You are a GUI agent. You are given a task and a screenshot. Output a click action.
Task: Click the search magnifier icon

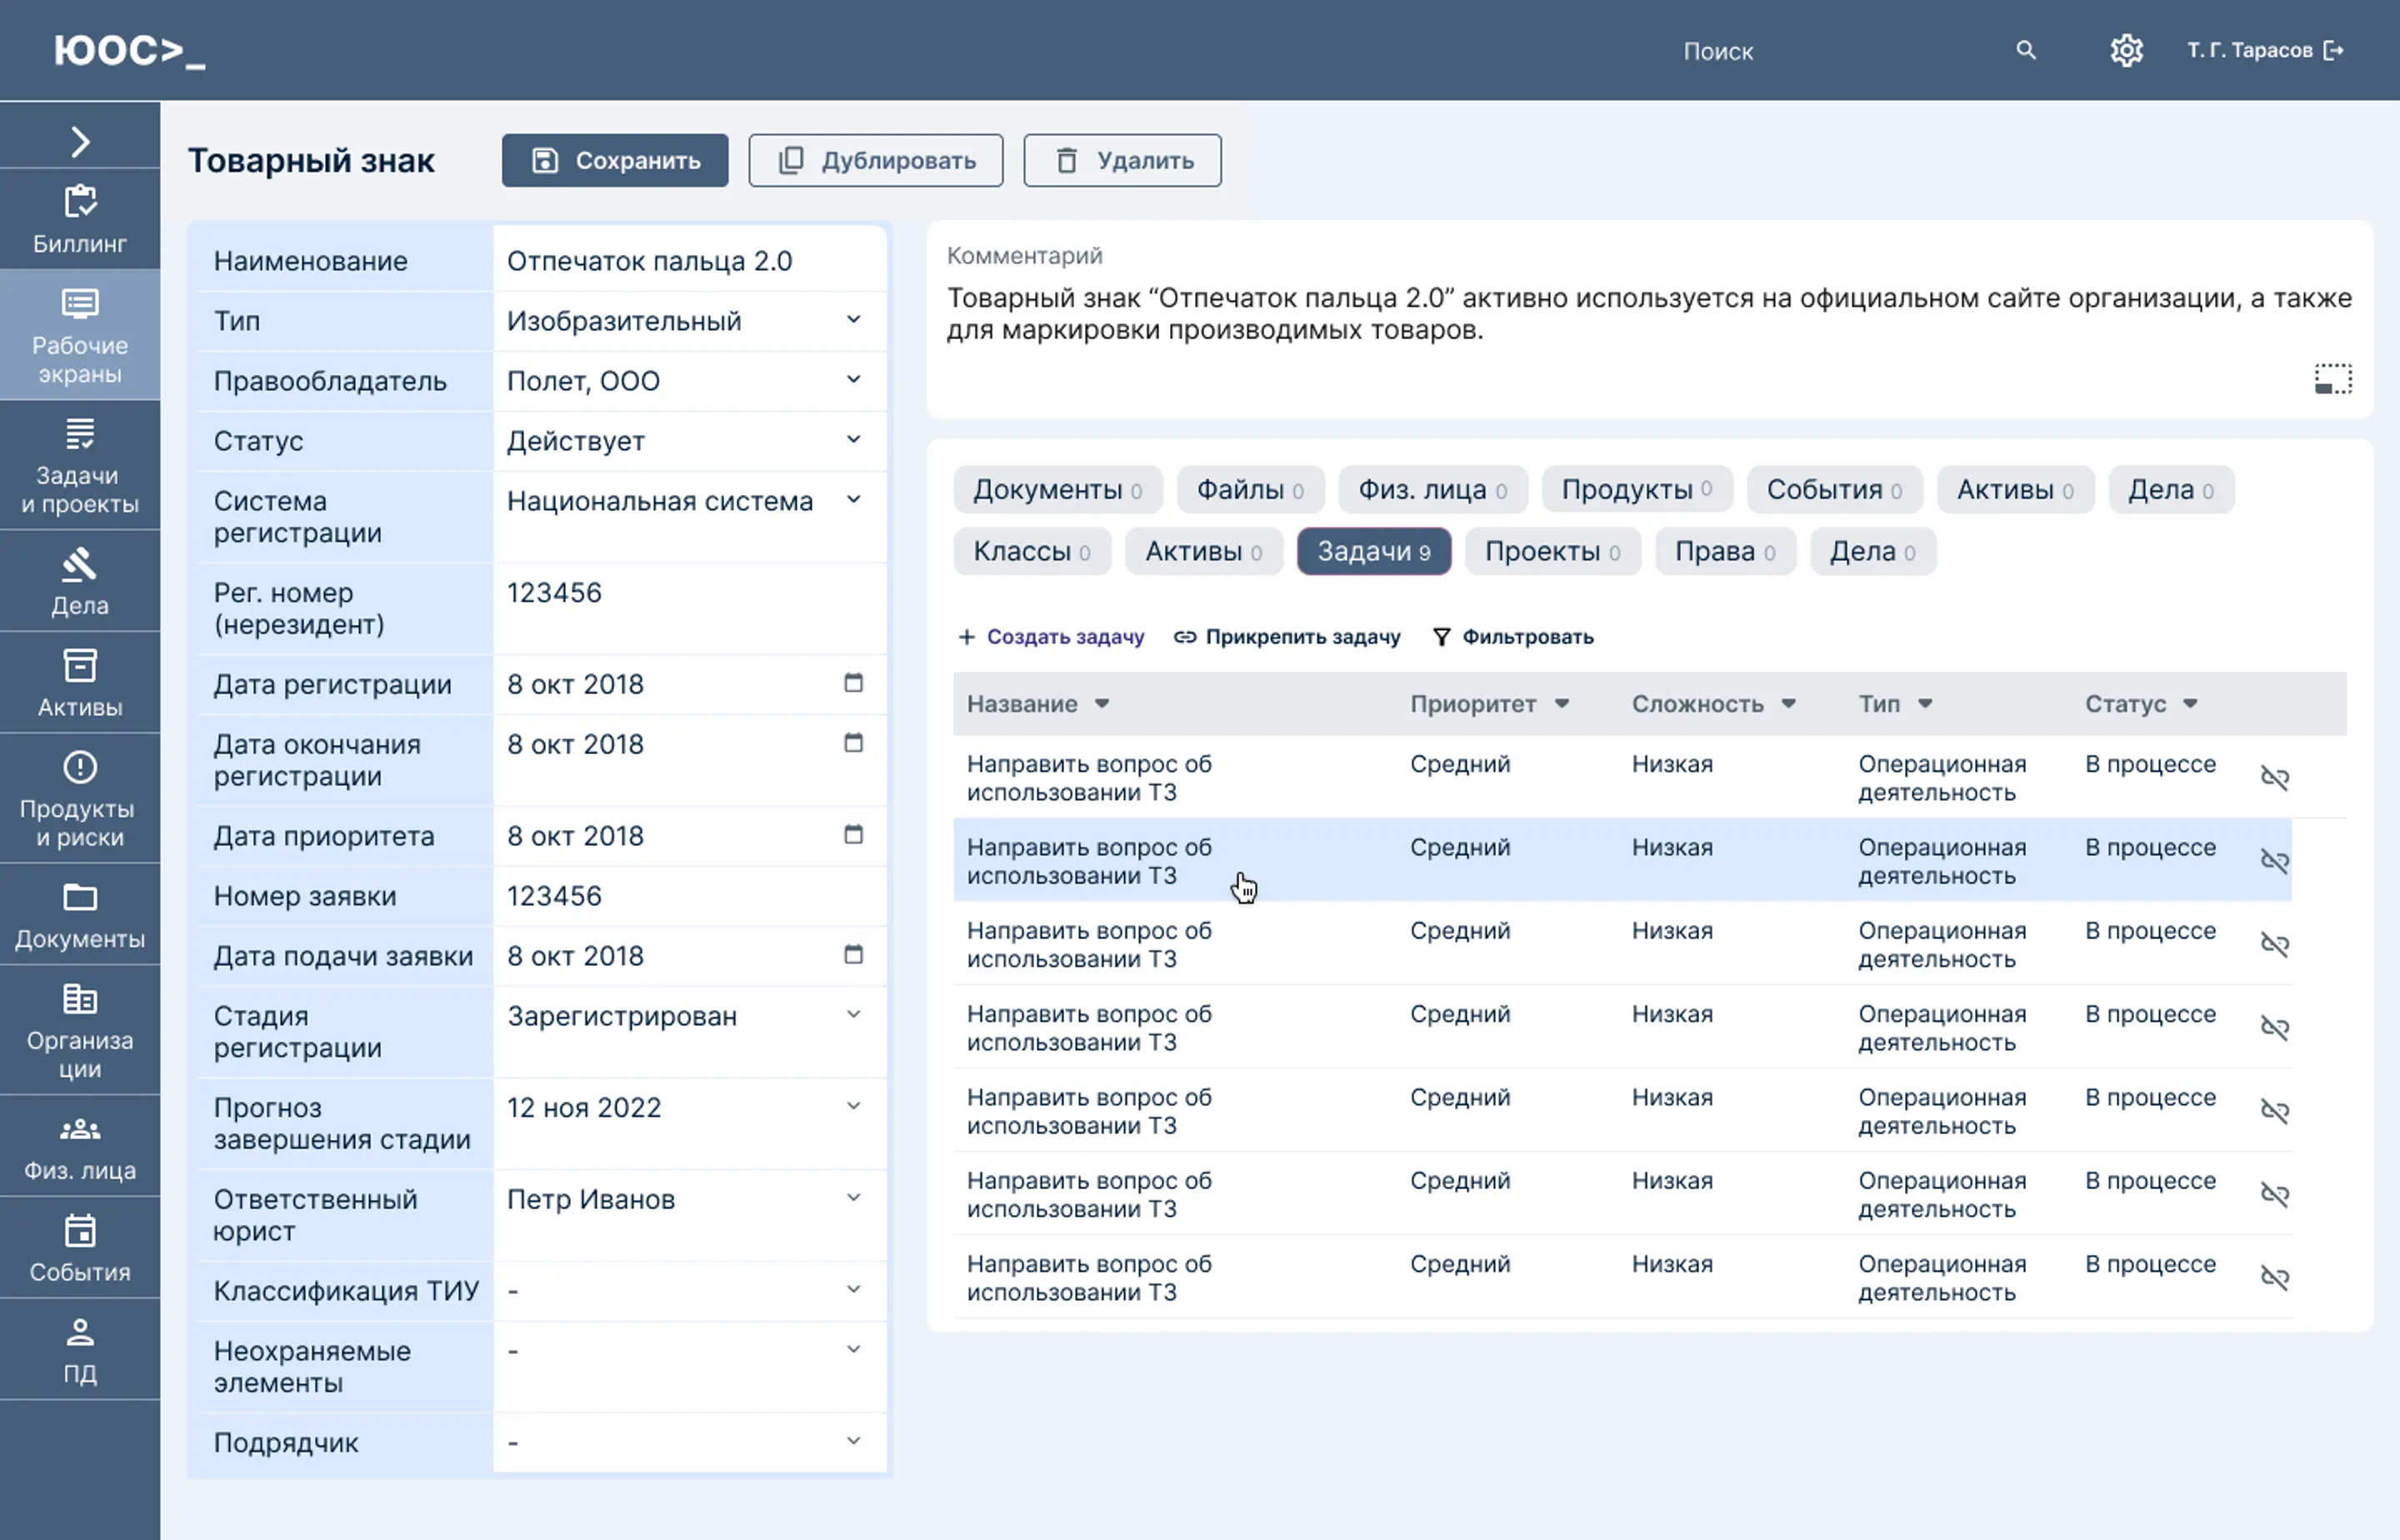2025,50
